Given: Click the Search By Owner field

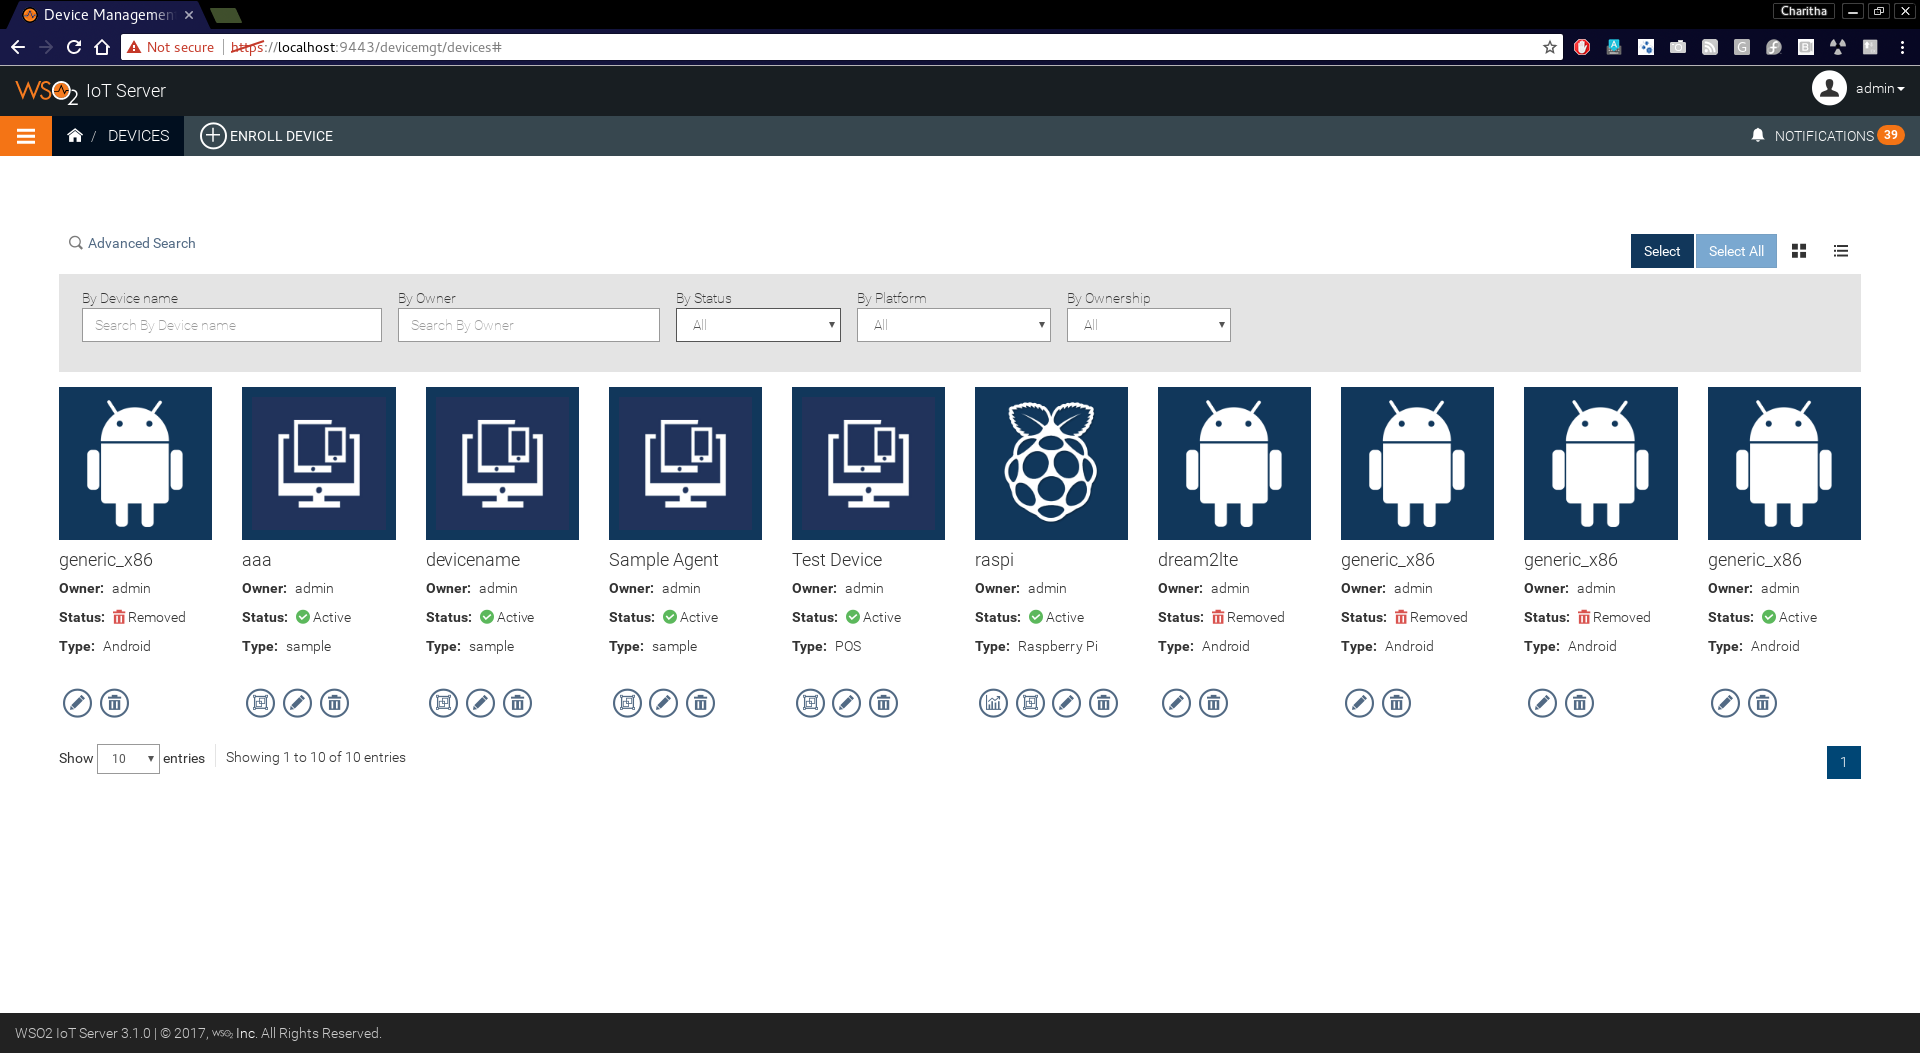Looking at the screenshot, I should pyautogui.click(x=528, y=324).
